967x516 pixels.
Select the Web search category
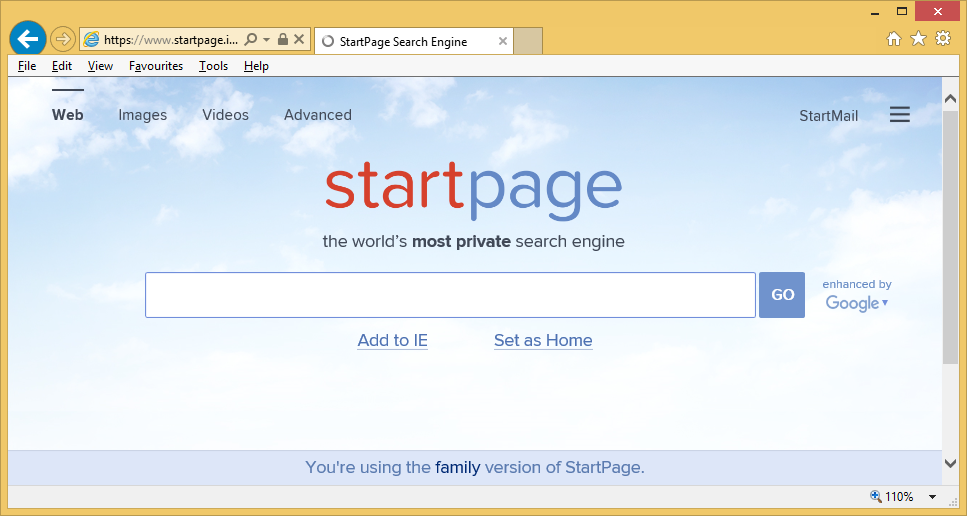[x=68, y=115]
